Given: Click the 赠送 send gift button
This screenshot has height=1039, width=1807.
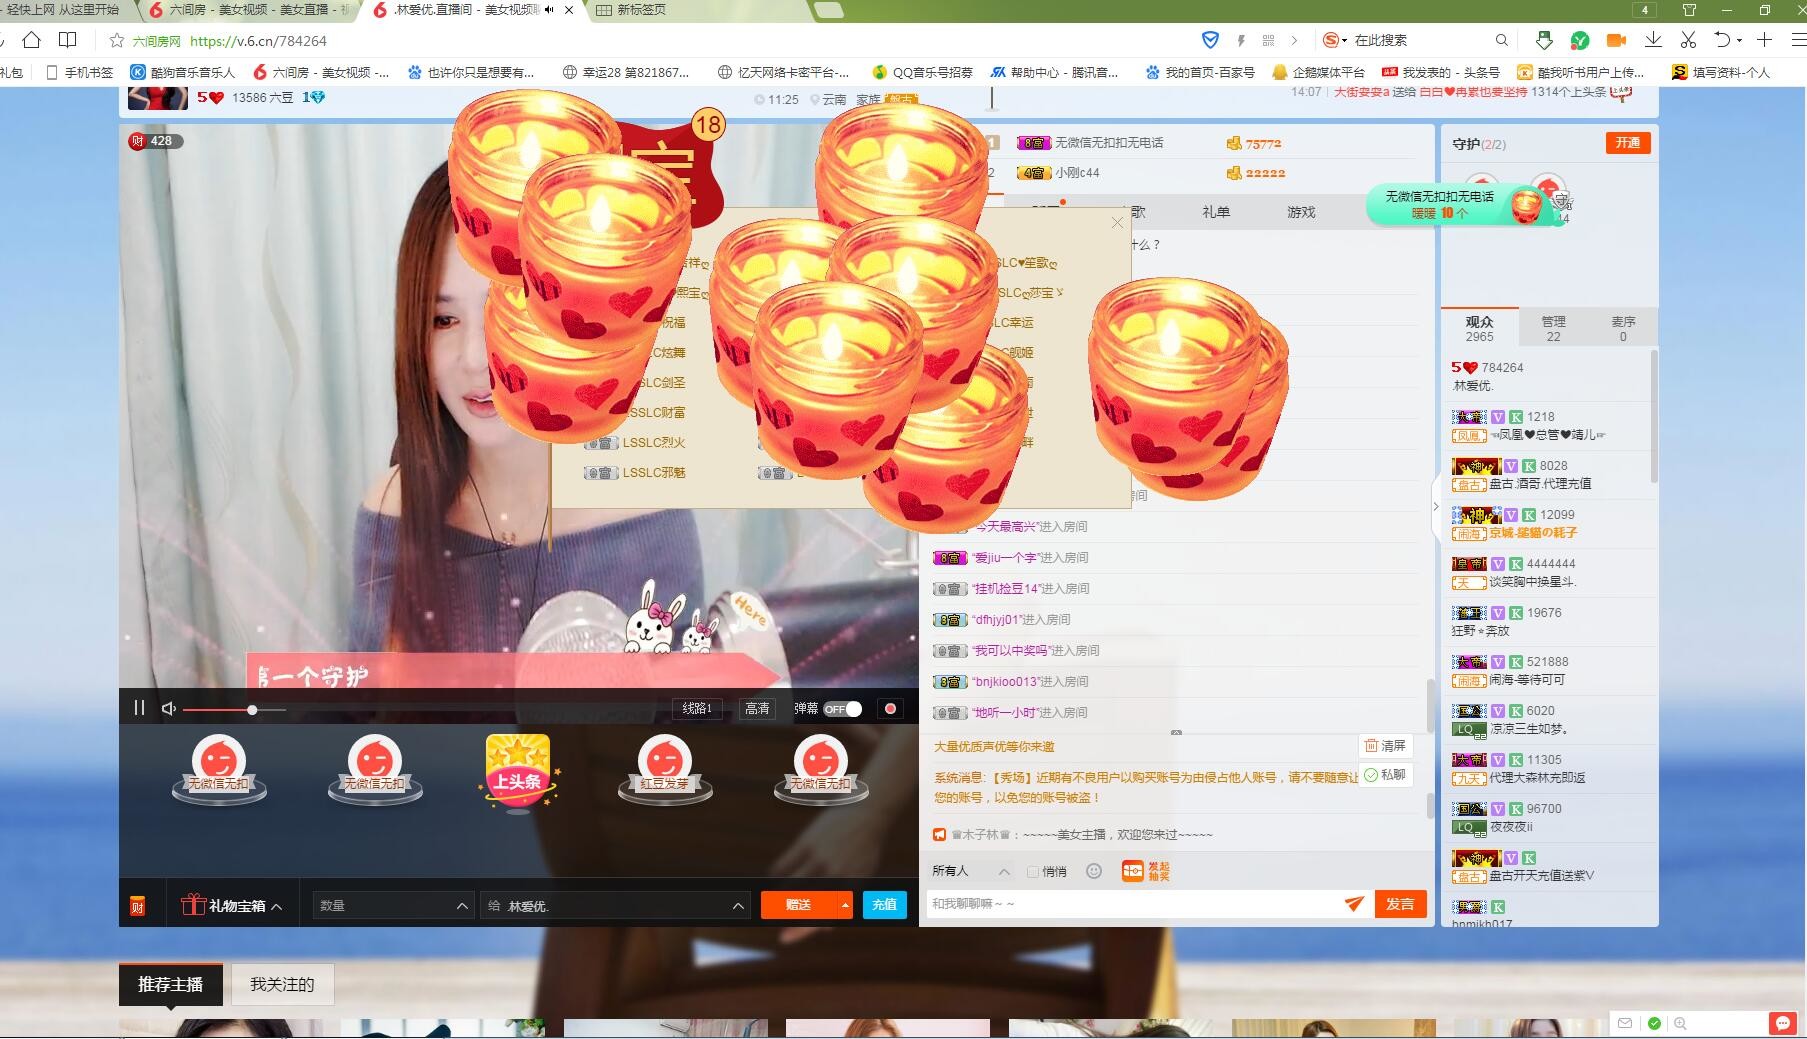Looking at the screenshot, I should 799,904.
